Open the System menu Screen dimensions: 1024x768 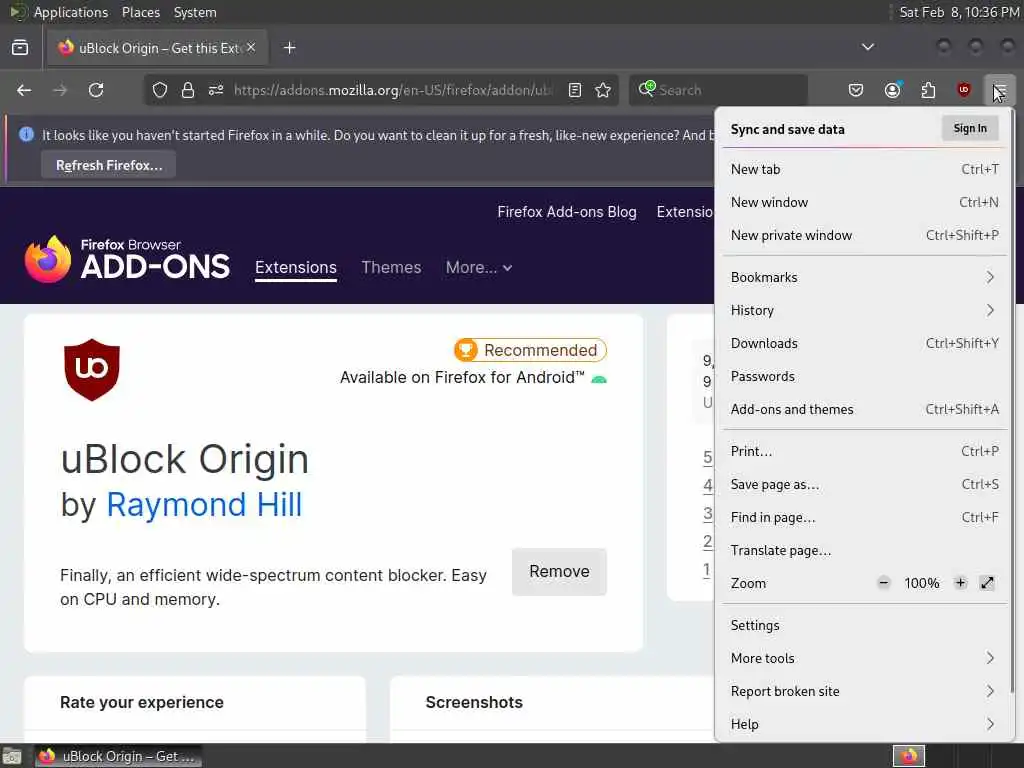[195, 12]
